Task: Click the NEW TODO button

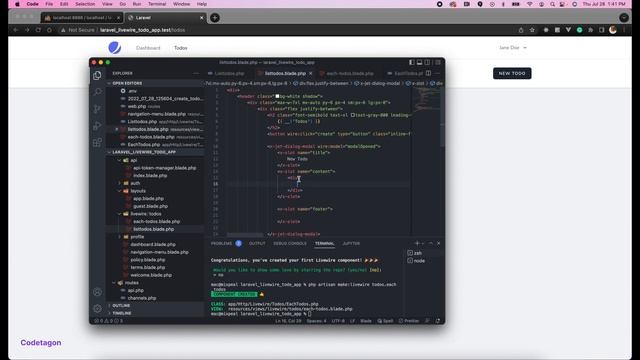Action: coord(512,73)
